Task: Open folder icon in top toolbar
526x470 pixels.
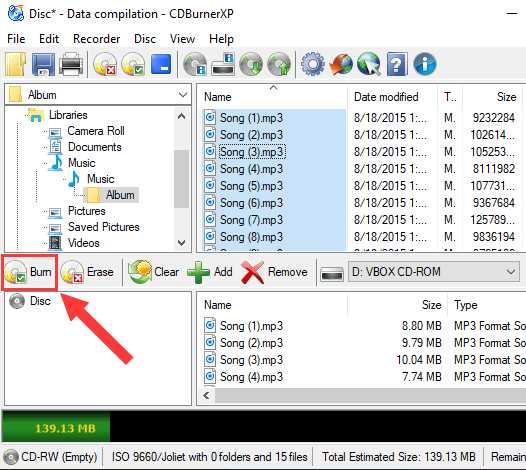Action: 15,64
